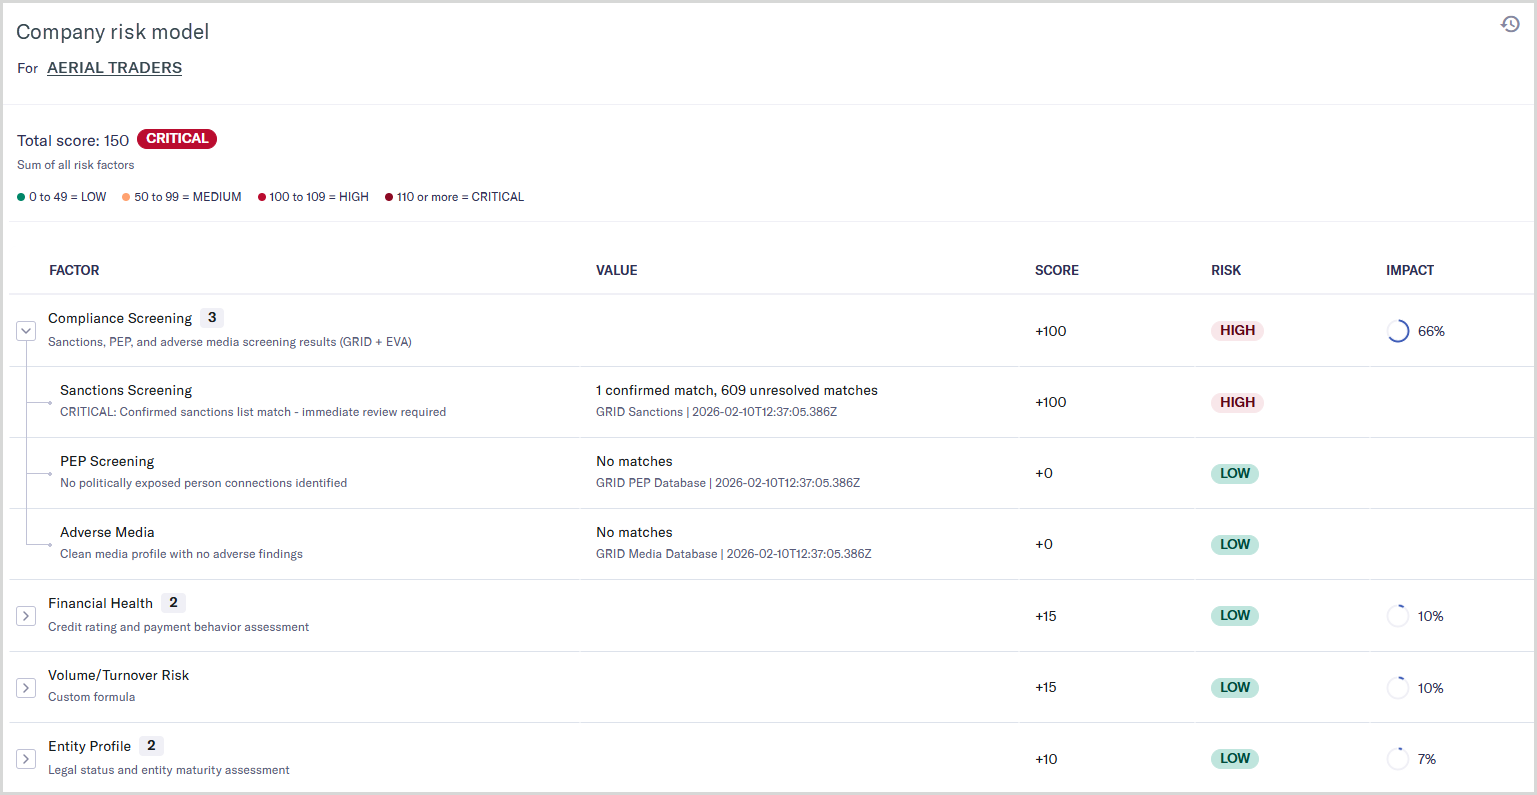Click the +0 score for Adverse Media

coord(1044,545)
